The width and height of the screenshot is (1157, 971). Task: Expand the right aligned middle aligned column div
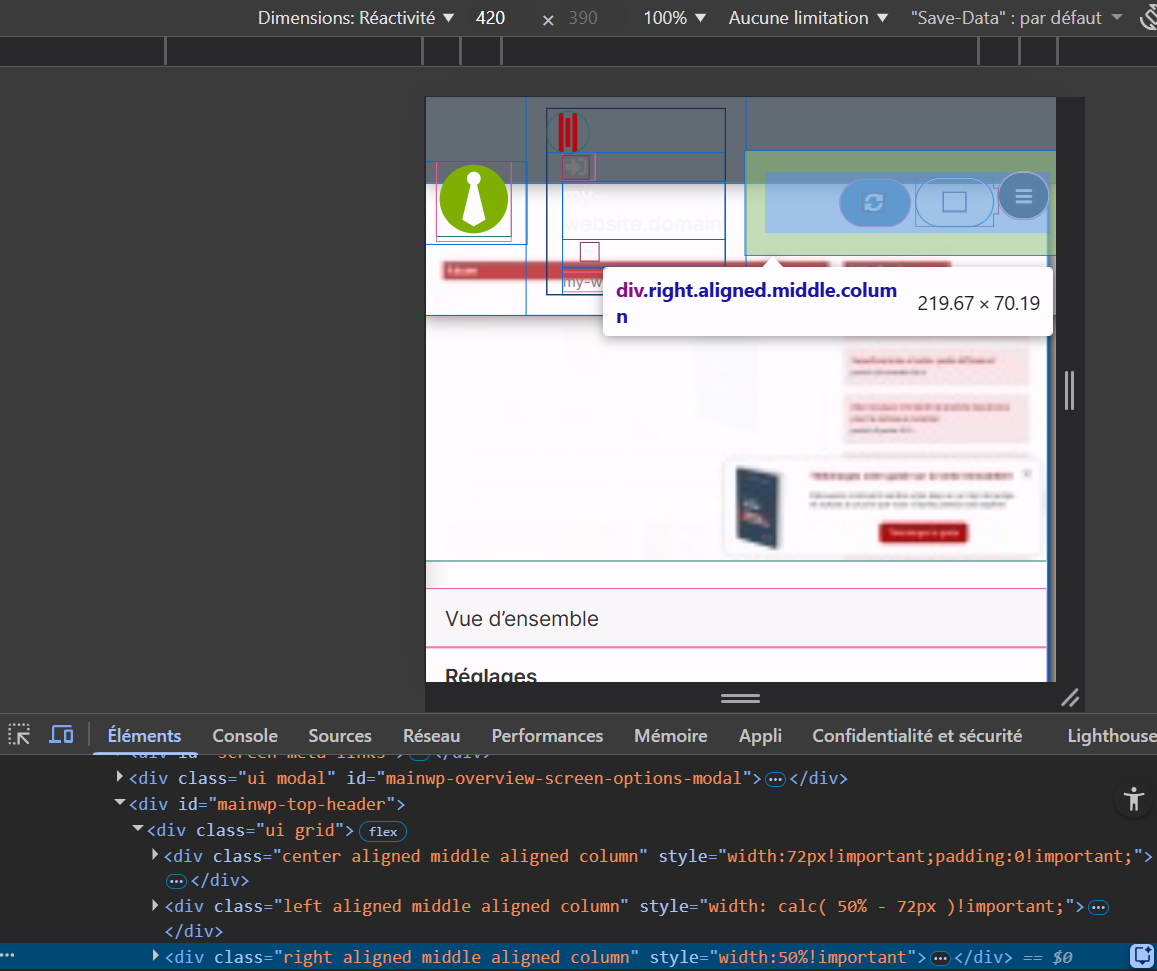click(x=155, y=956)
